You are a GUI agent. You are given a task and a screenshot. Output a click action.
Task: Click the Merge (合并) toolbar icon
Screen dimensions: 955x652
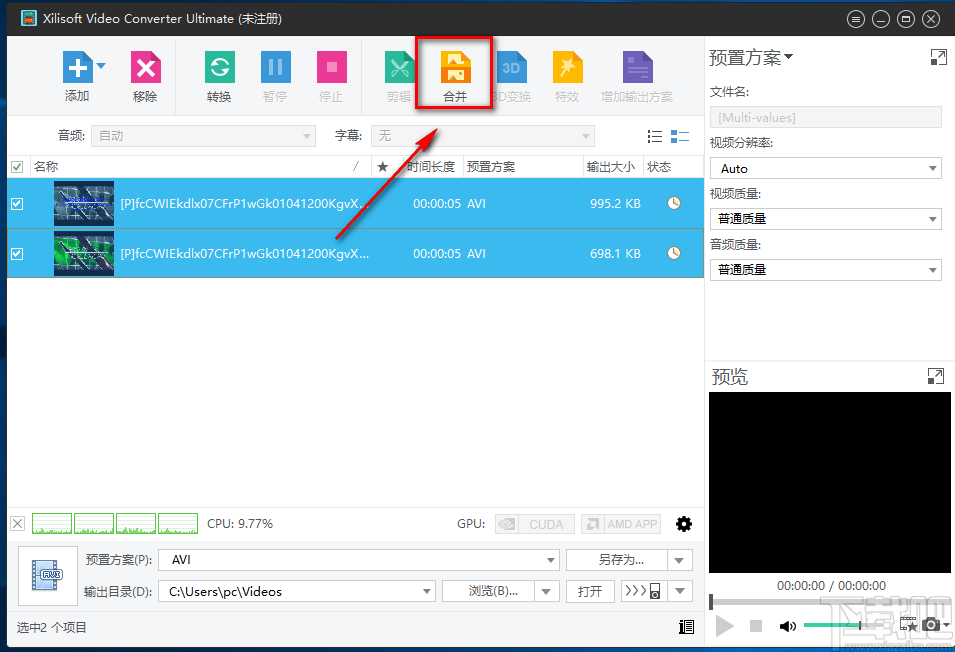456,67
